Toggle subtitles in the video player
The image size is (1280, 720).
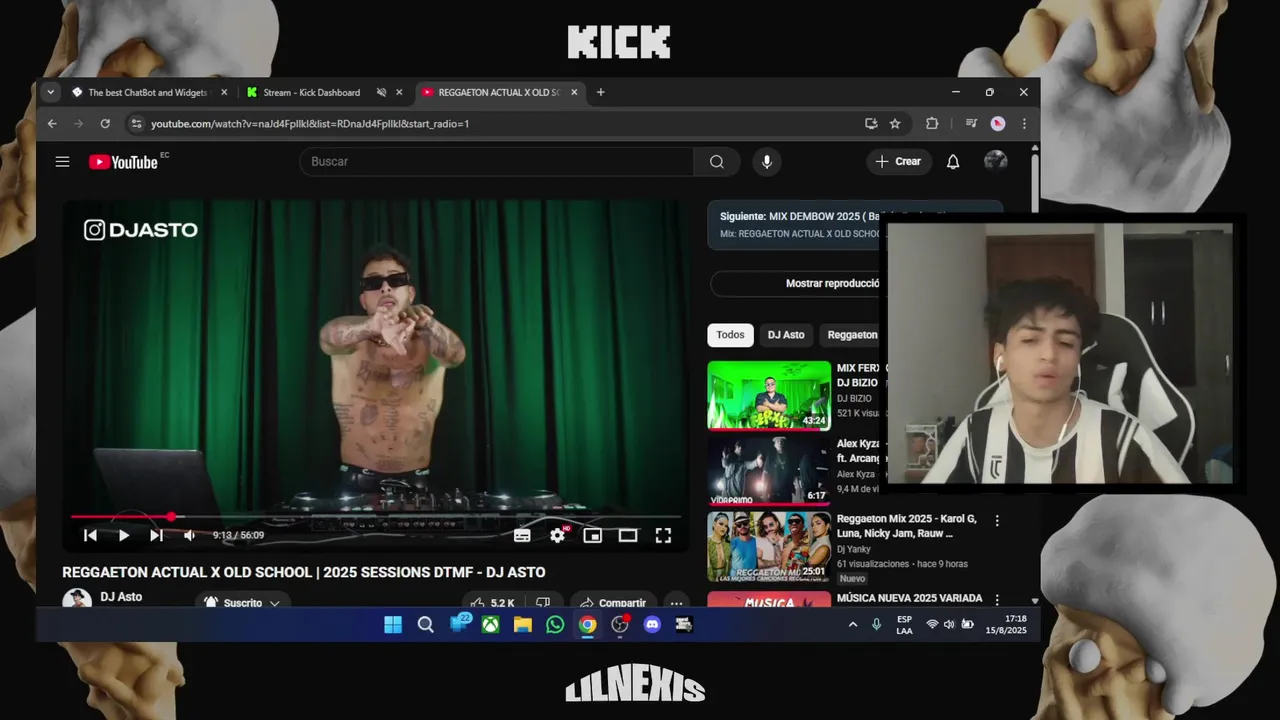pos(522,535)
